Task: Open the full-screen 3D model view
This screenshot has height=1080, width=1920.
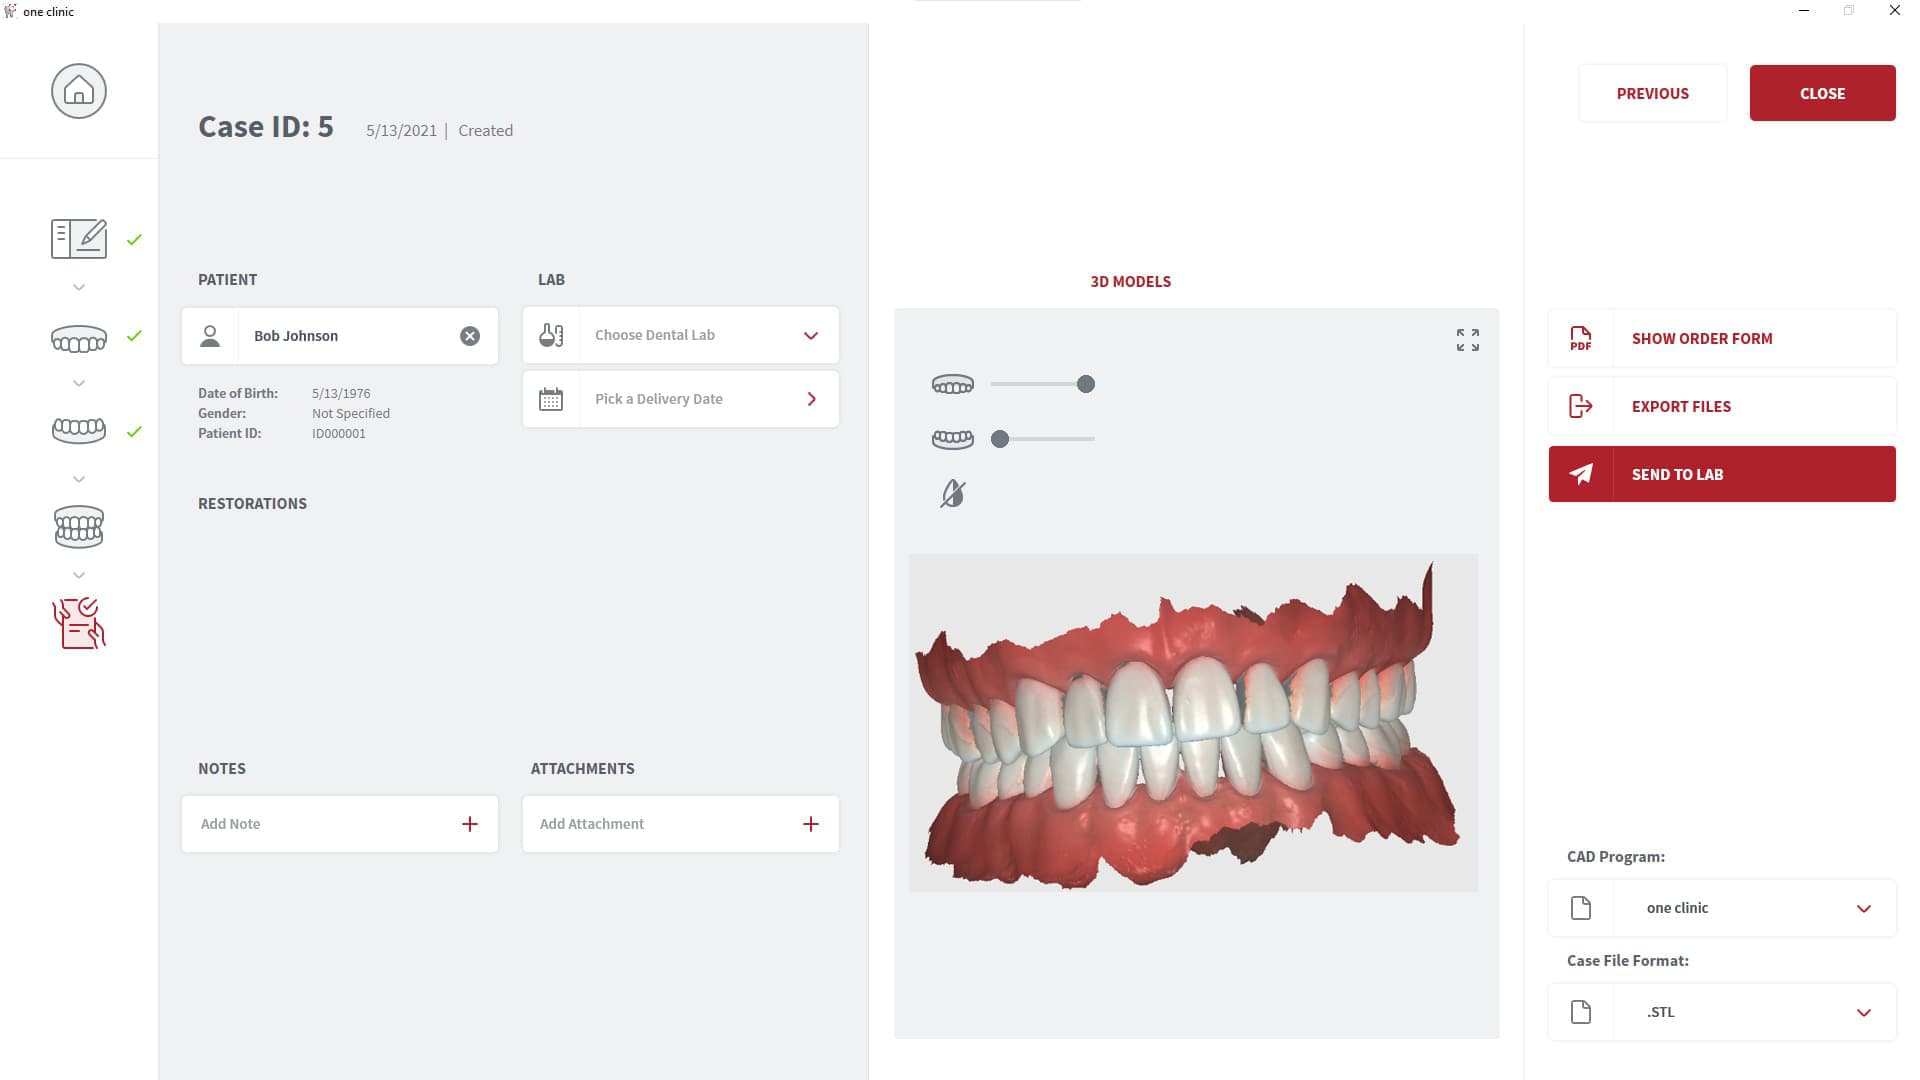Action: 1468,340
